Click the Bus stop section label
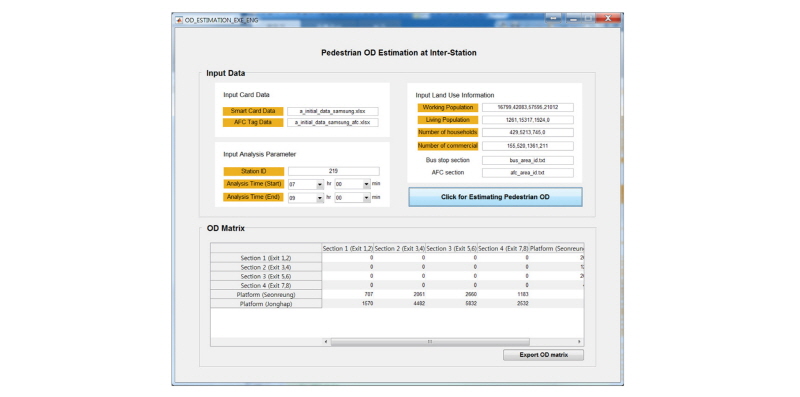 click(447, 160)
